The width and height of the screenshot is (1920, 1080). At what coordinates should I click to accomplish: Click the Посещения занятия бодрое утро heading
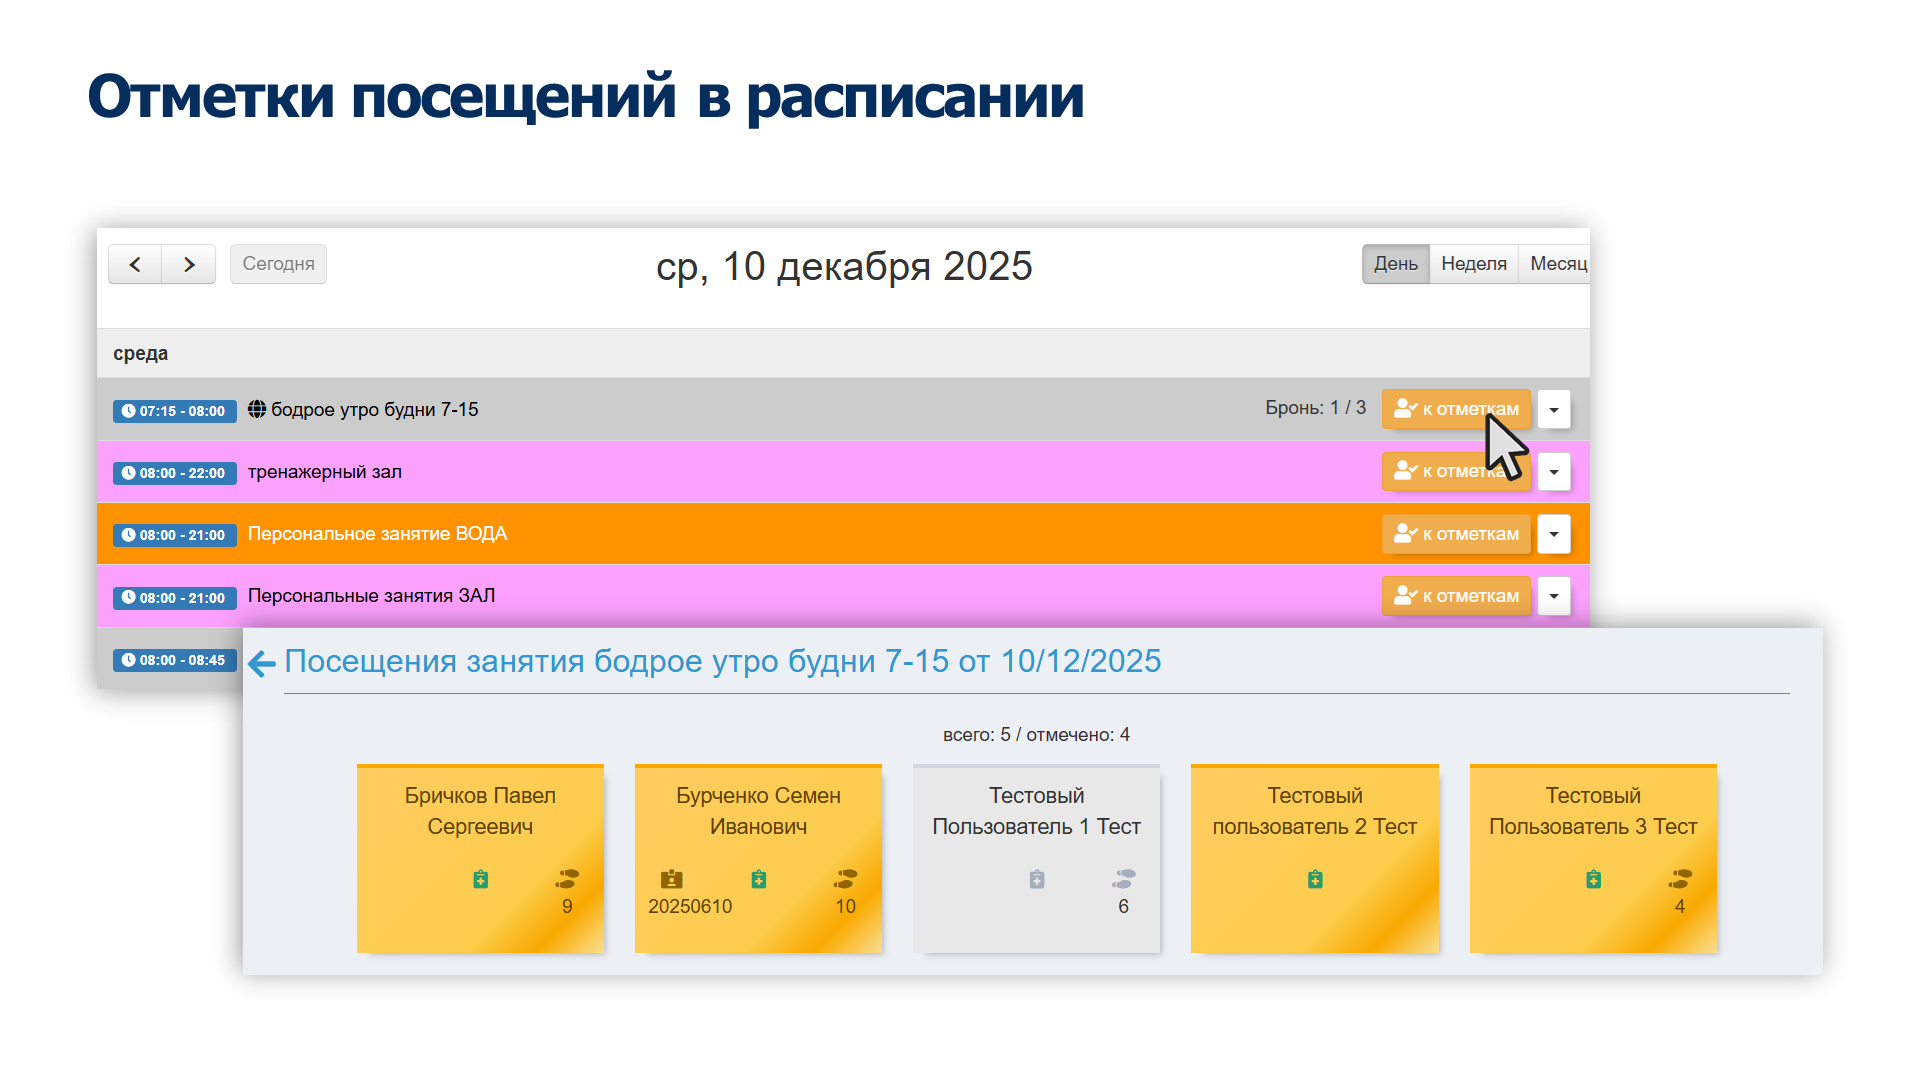coord(723,661)
